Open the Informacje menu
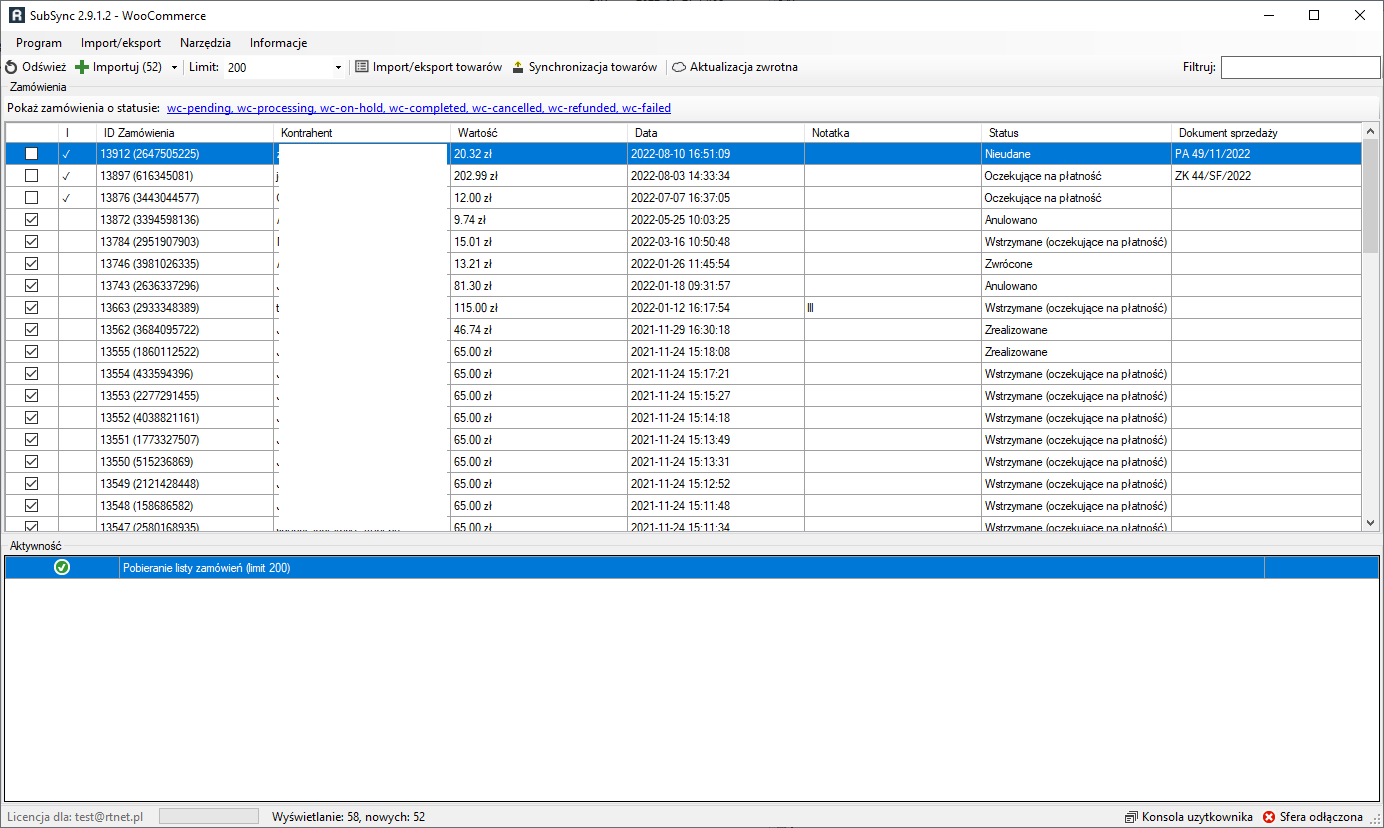Screen dimensions: 1384x828 tap(278, 43)
